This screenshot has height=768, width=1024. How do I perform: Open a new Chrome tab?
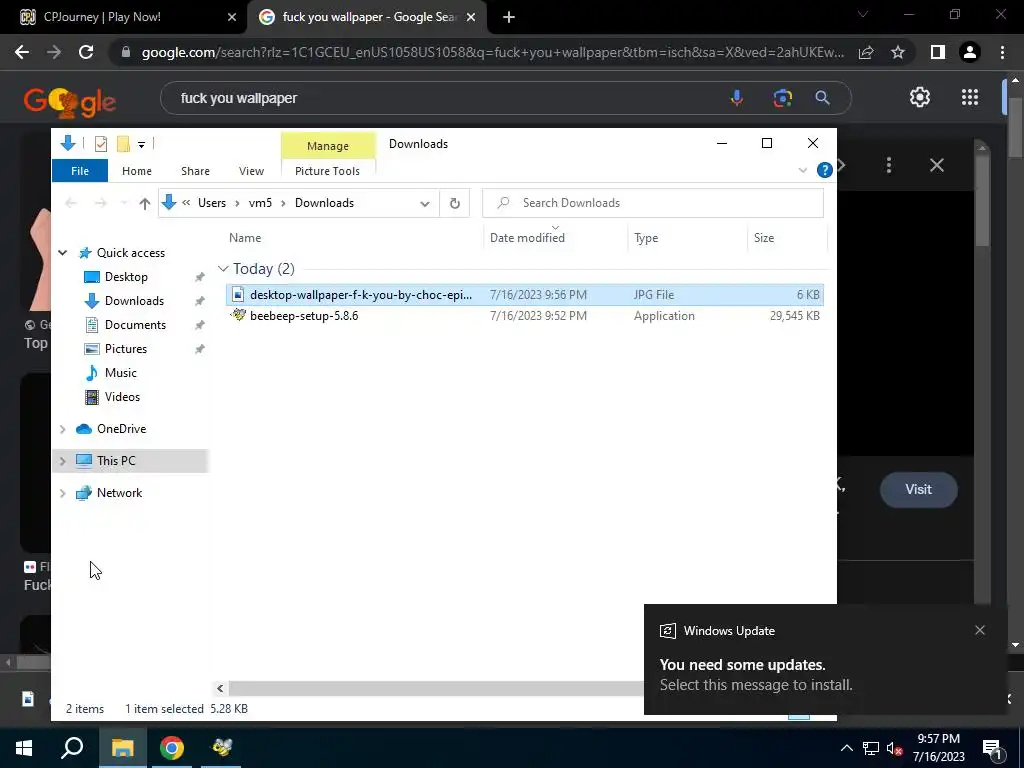(x=509, y=18)
